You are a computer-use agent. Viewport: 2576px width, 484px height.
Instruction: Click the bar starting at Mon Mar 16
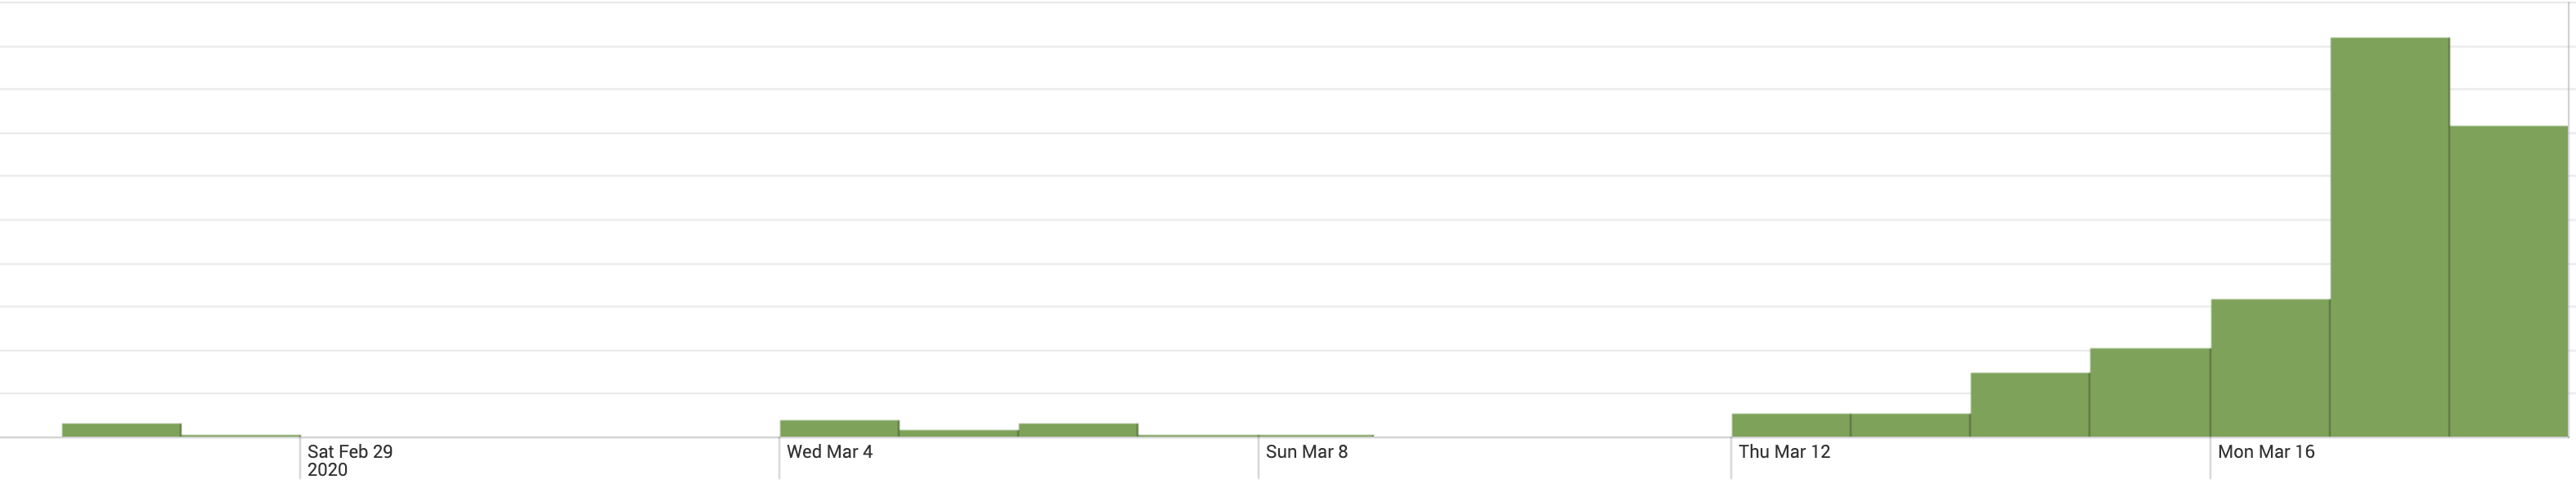pos(2271,368)
